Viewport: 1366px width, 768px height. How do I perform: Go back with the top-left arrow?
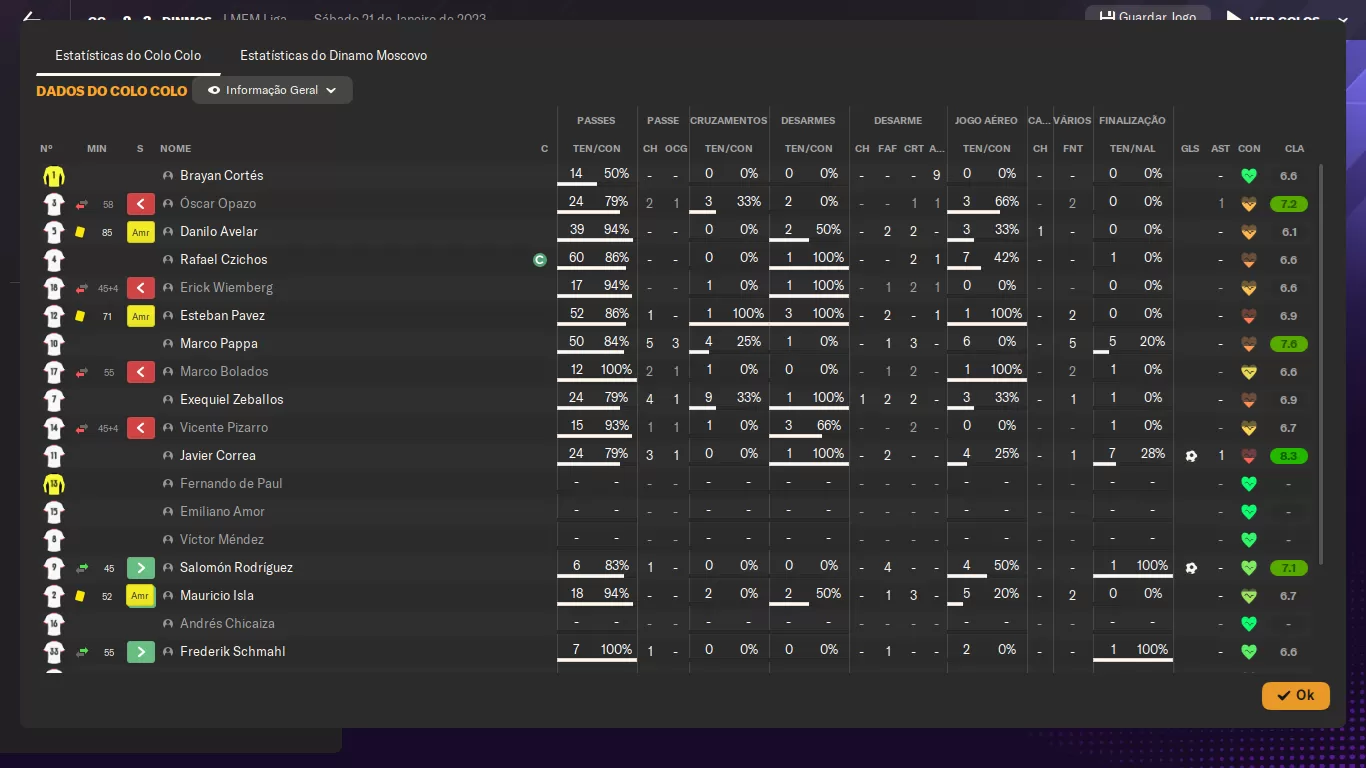(x=31, y=17)
